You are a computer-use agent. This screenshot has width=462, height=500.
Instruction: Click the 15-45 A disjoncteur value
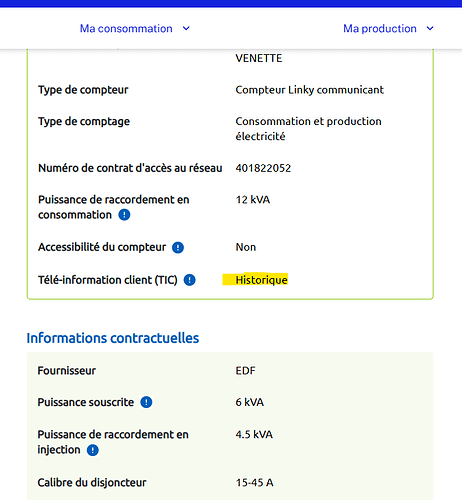[254, 483]
